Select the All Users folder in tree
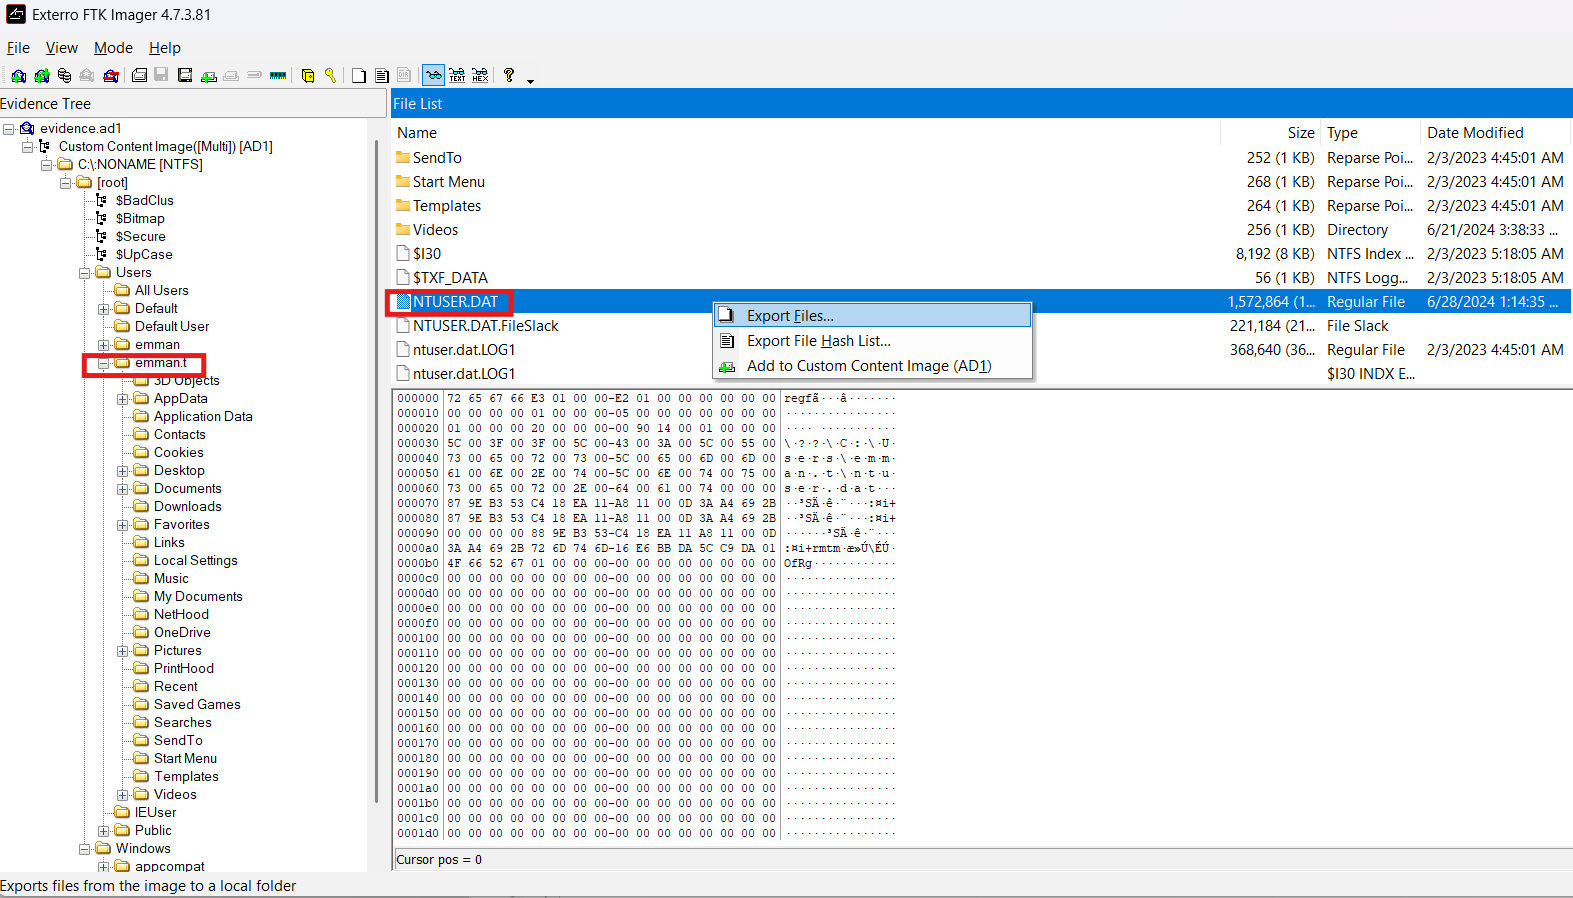The width and height of the screenshot is (1573, 898). [x=161, y=290]
